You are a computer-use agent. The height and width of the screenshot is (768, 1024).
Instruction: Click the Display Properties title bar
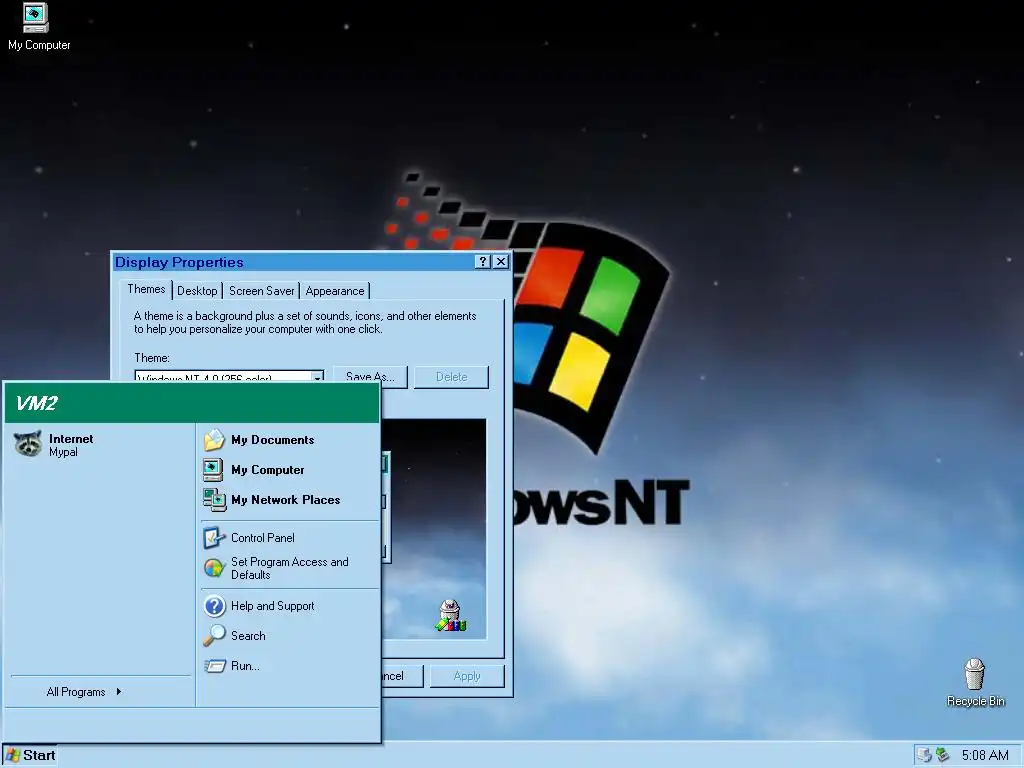tap(294, 262)
